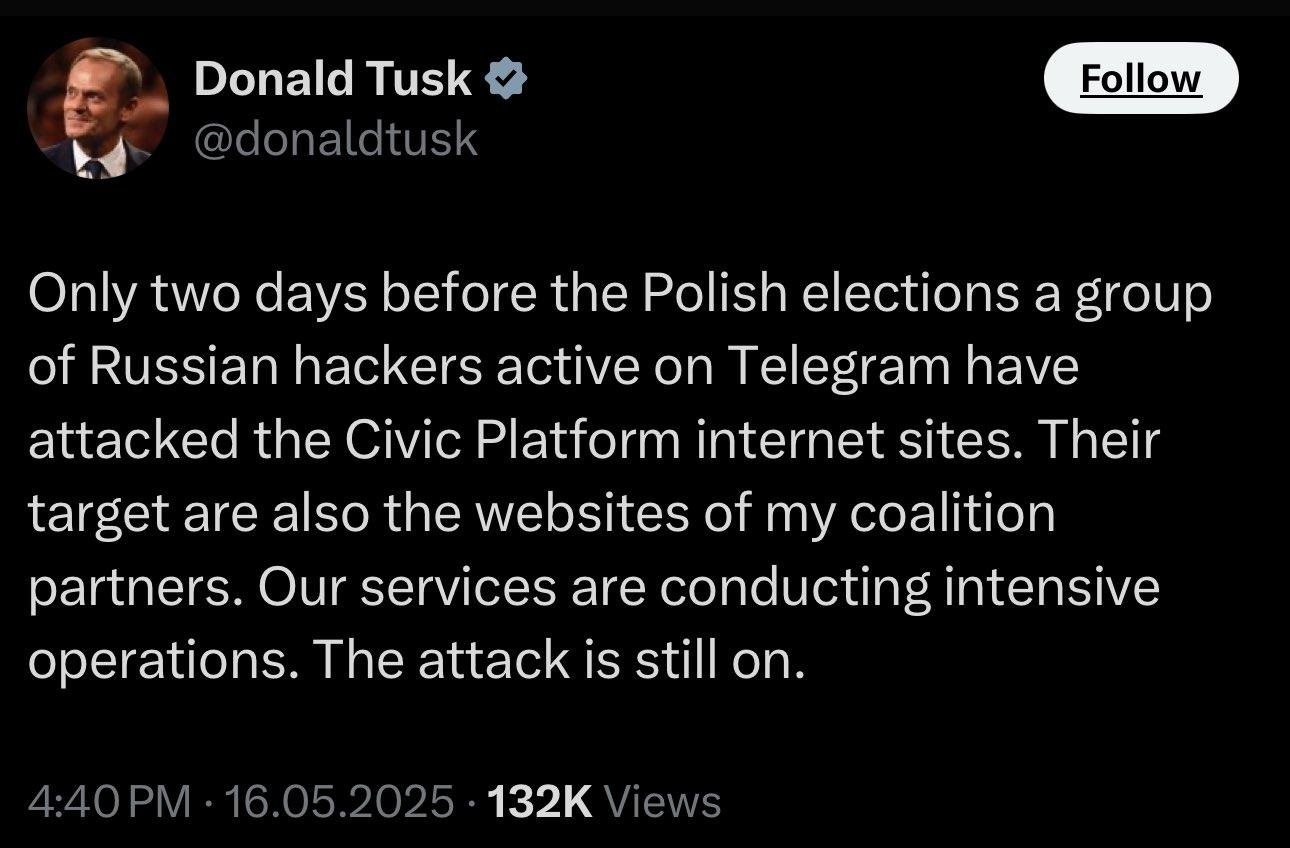Open Donald Tusk's profile picture
The width and height of the screenshot is (1290, 848).
point(97,109)
